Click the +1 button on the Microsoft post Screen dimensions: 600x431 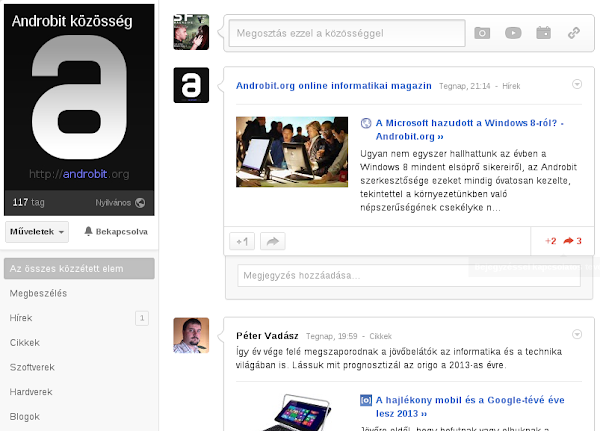click(242, 242)
